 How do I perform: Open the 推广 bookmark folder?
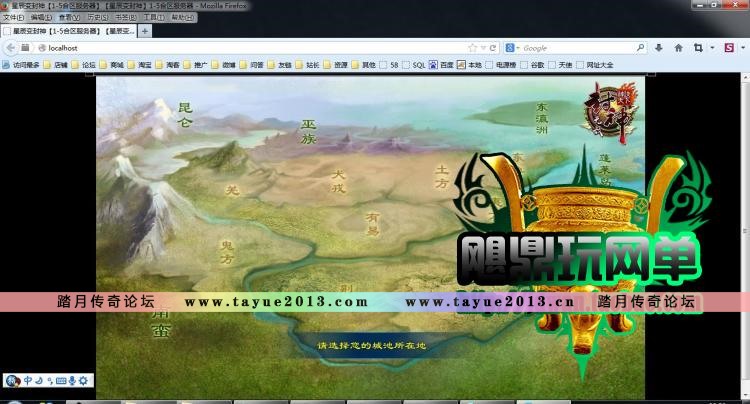196,65
